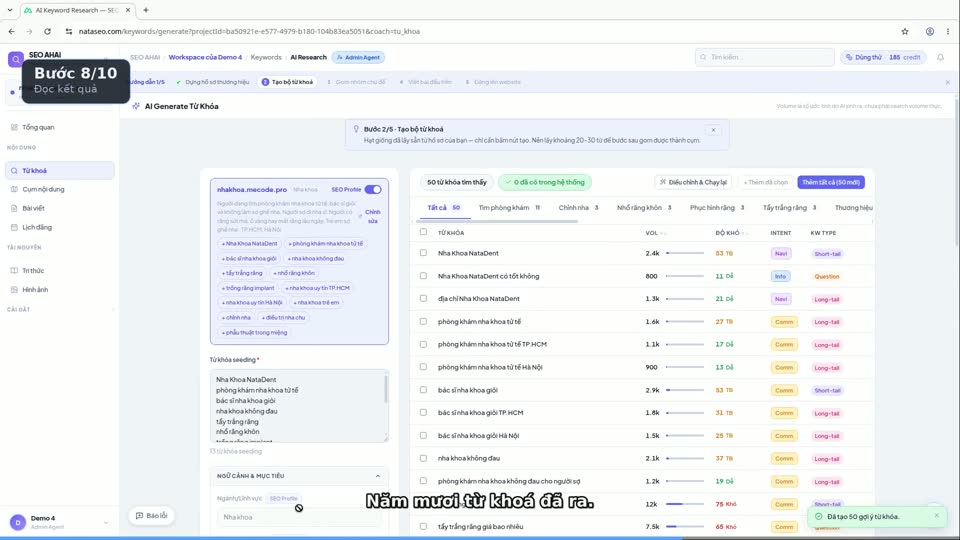Click the Từ khóa seeding text area
The height and width of the screenshot is (540, 960).
299,405
